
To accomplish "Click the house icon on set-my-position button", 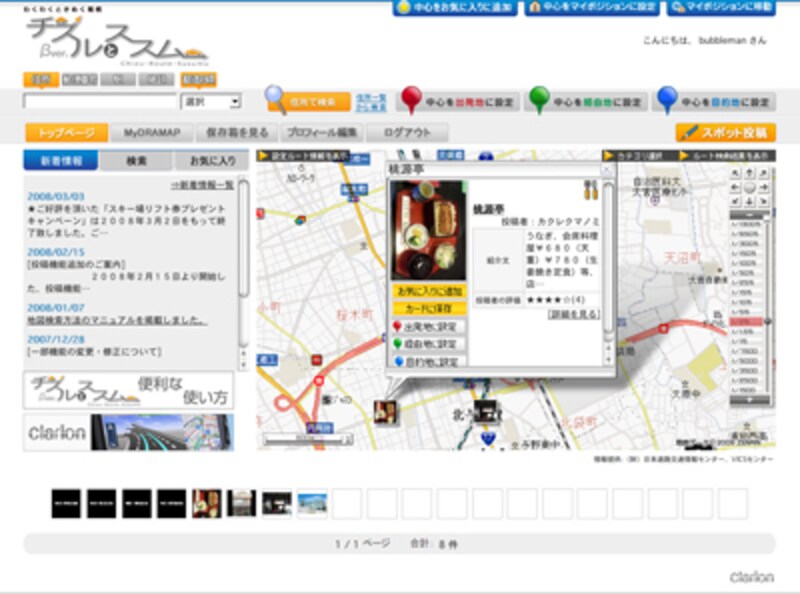I will 535,7.
